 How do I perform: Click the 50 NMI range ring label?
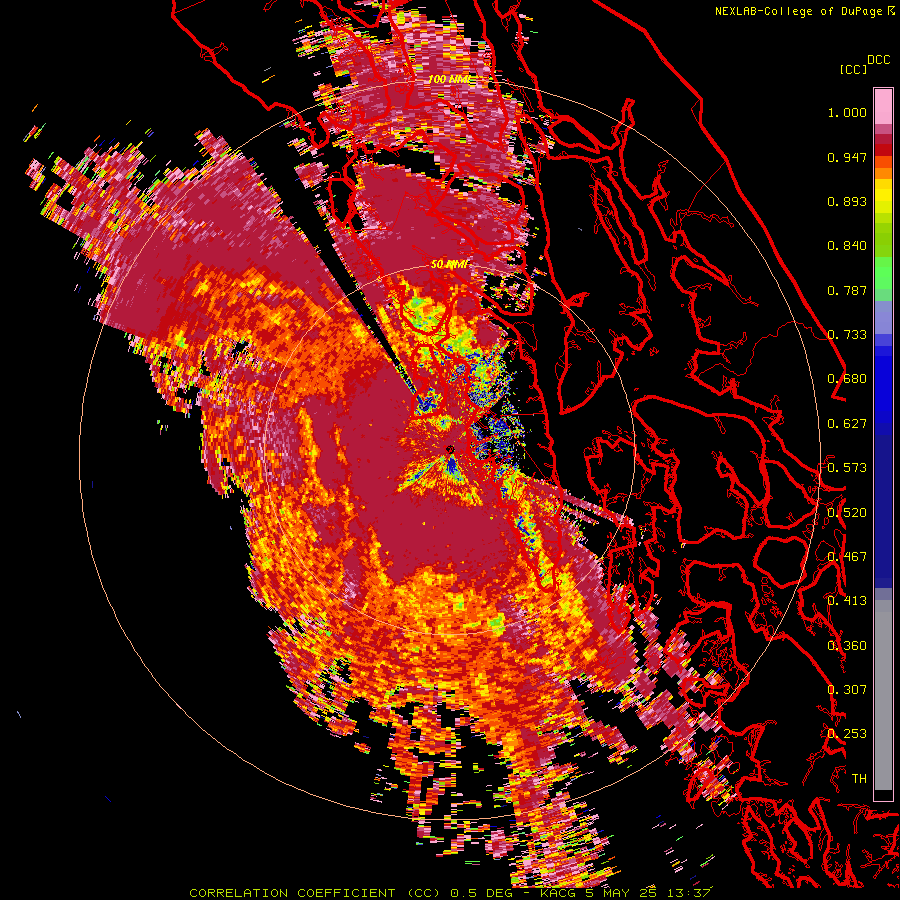point(449,264)
